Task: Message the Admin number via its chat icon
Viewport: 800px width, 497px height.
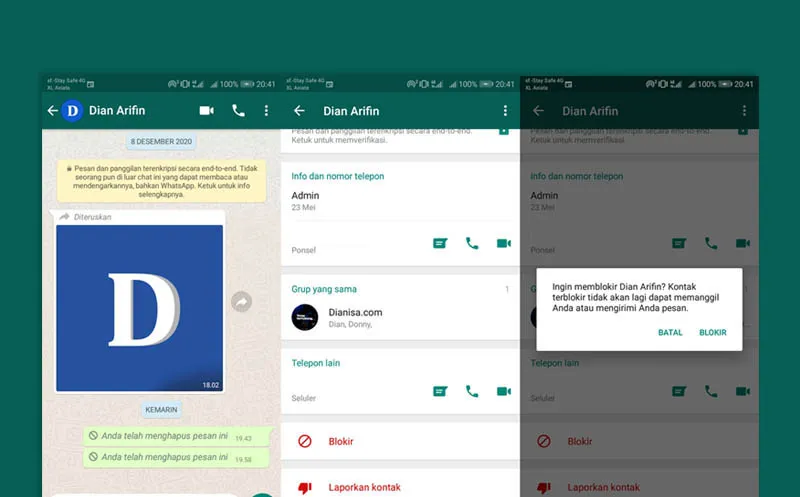Action: tap(440, 243)
